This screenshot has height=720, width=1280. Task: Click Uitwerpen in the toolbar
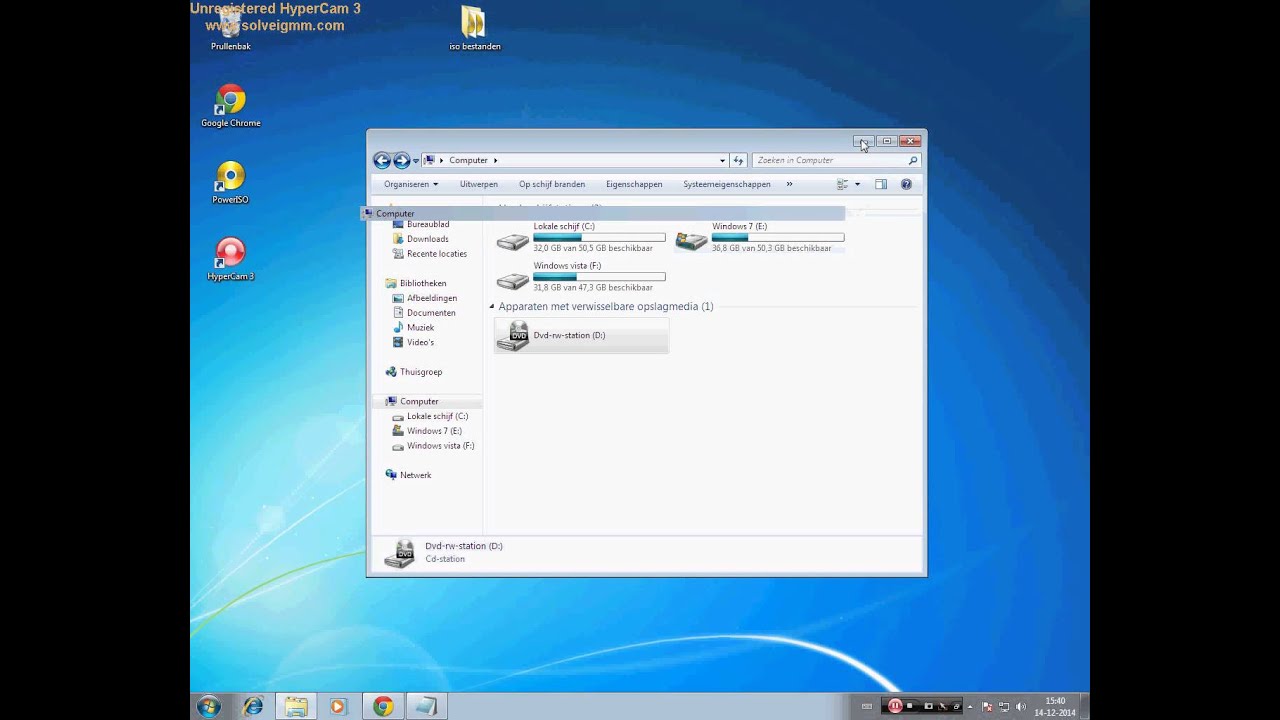(479, 184)
